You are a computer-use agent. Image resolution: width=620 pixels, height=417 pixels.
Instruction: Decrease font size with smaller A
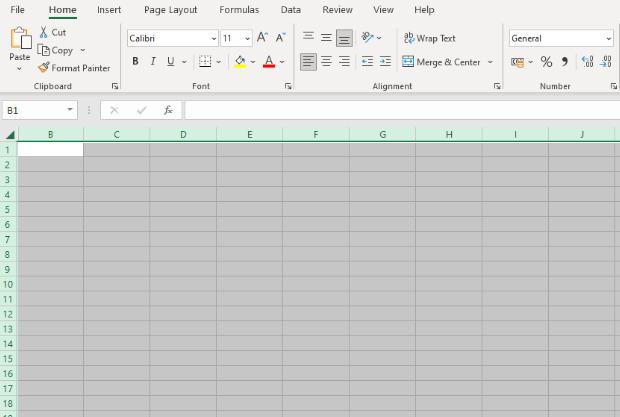point(280,38)
